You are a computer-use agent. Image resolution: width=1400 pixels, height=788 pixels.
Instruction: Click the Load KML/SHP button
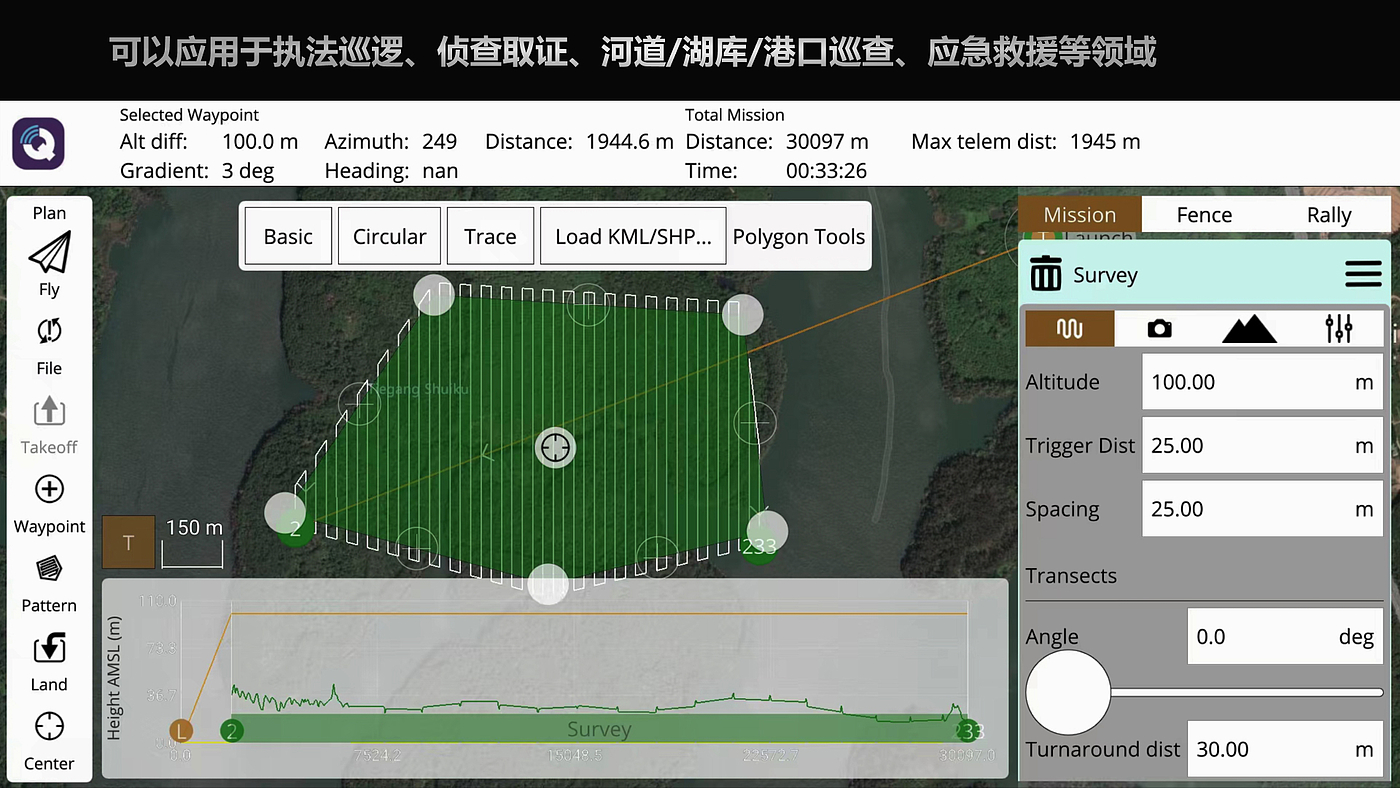click(632, 236)
